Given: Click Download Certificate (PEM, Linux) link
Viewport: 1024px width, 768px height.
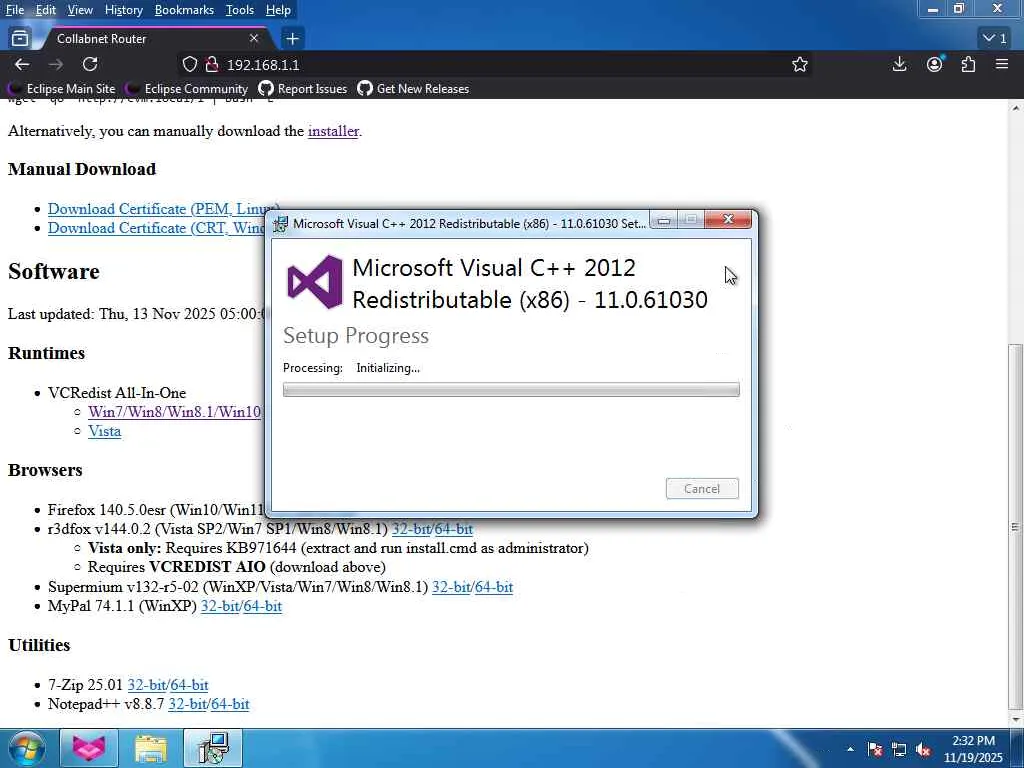Looking at the screenshot, I should (157, 209).
